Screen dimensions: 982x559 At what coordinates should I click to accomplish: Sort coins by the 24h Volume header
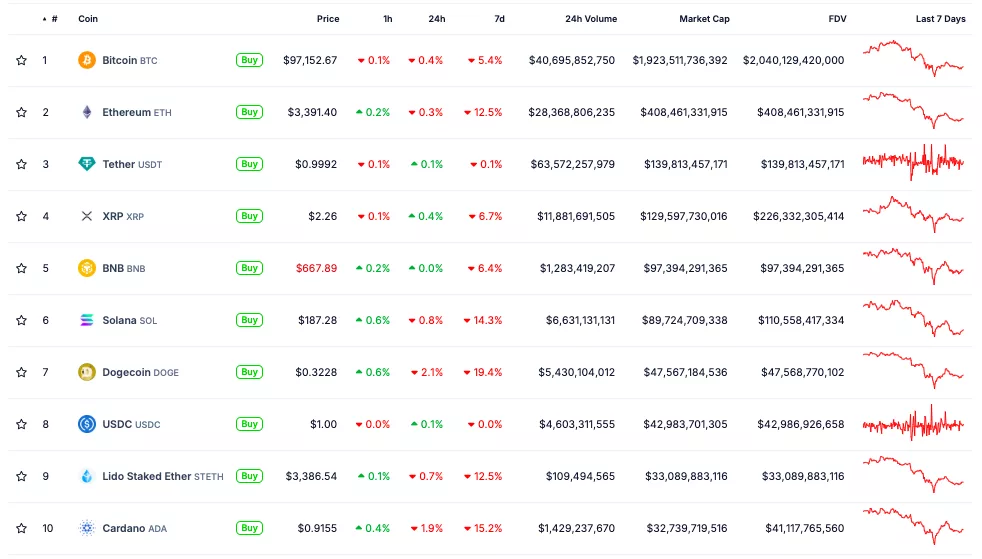pos(590,19)
